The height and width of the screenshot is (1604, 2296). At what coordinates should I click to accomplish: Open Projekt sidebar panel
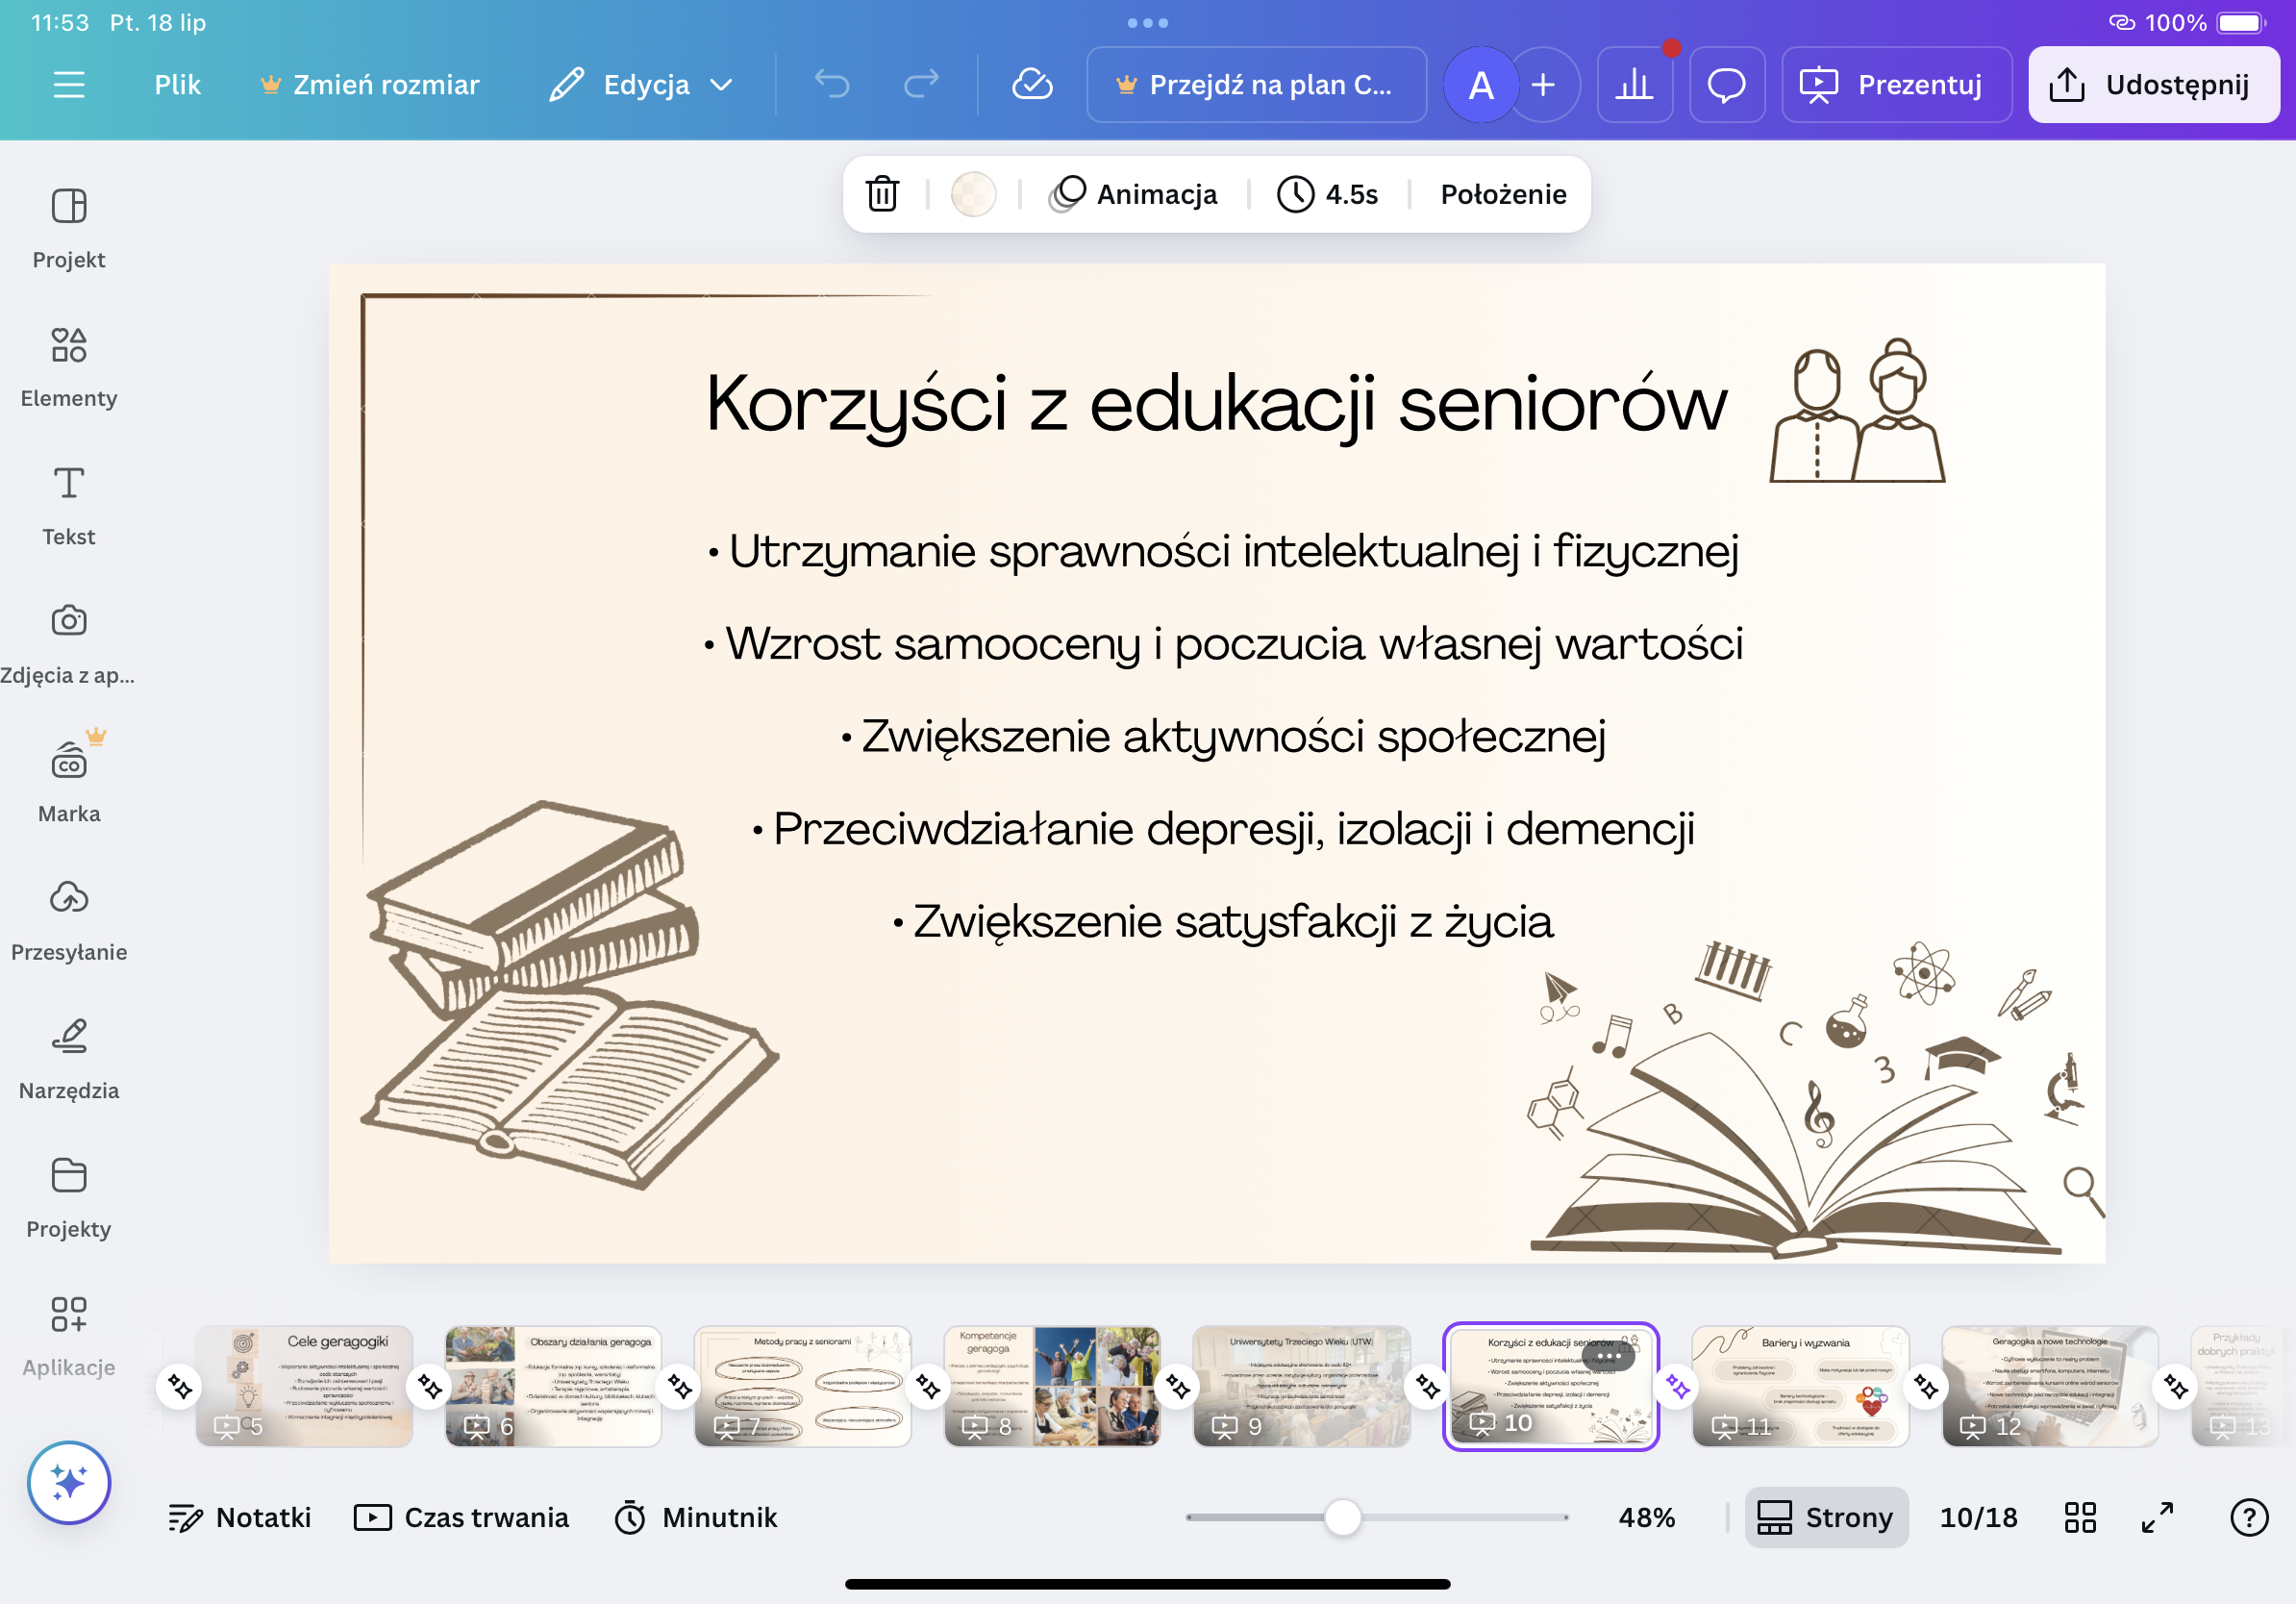[x=68, y=228]
